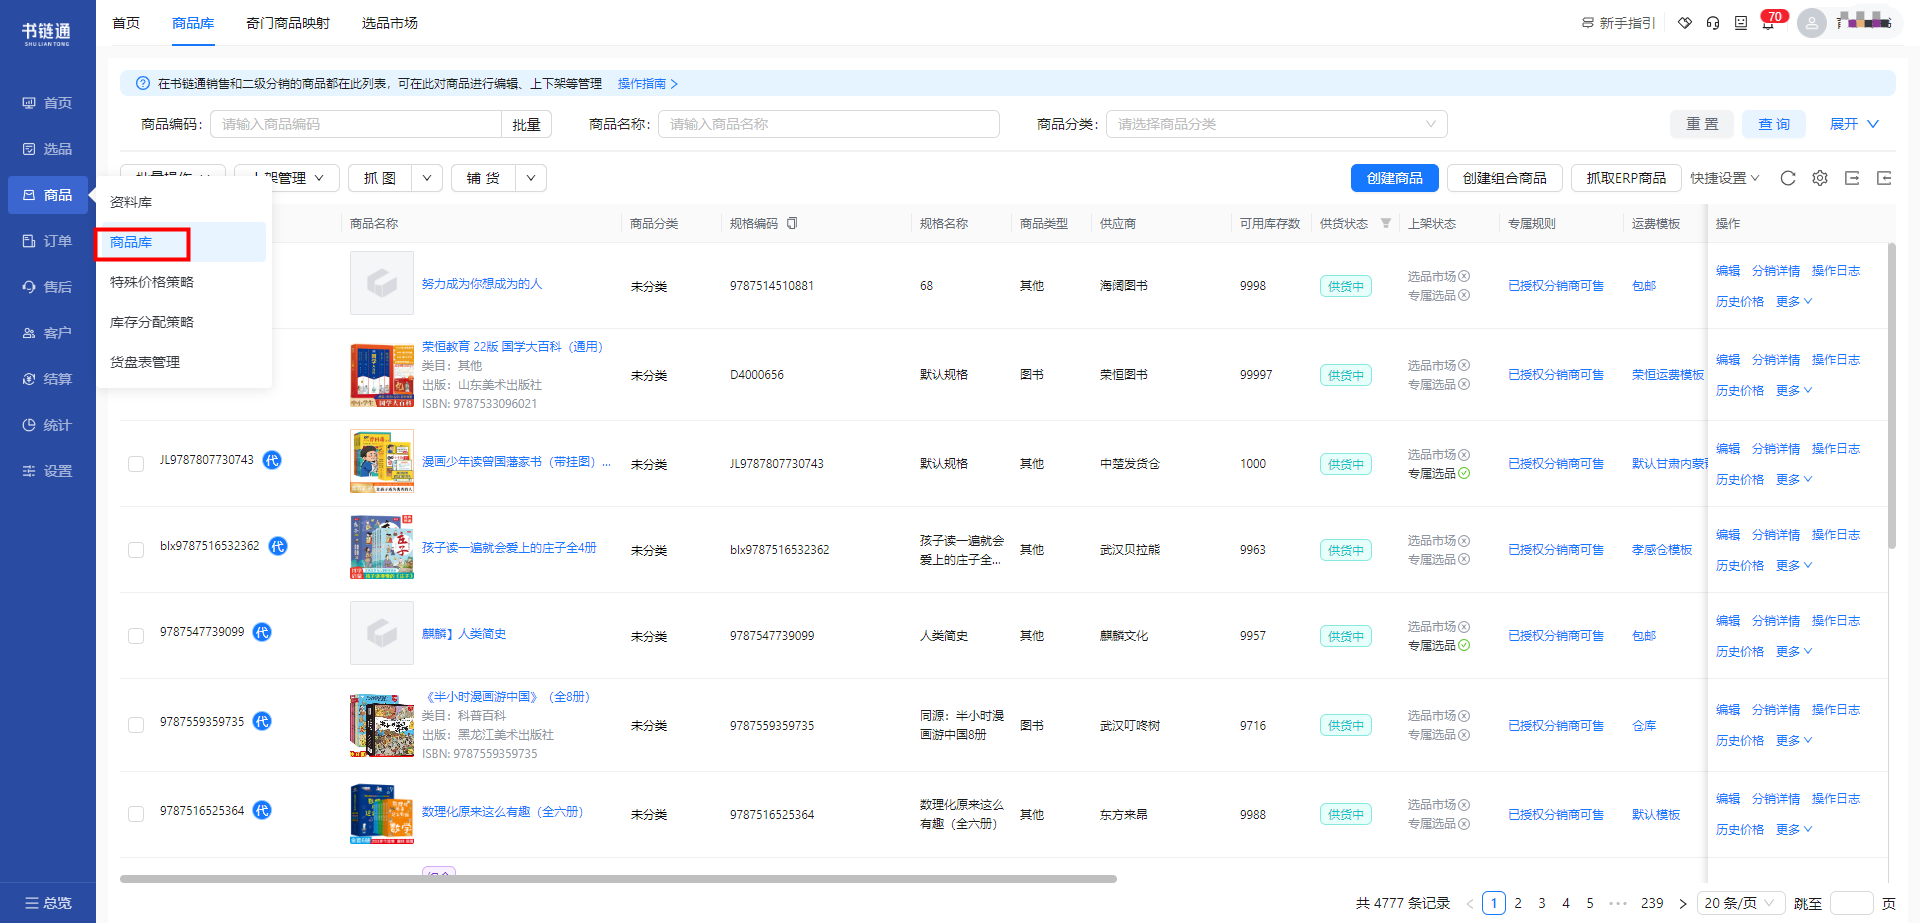Click vertical scrollbar of table
The height and width of the screenshot is (923, 1920).
pyautogui.click(x=1892, y=395)
